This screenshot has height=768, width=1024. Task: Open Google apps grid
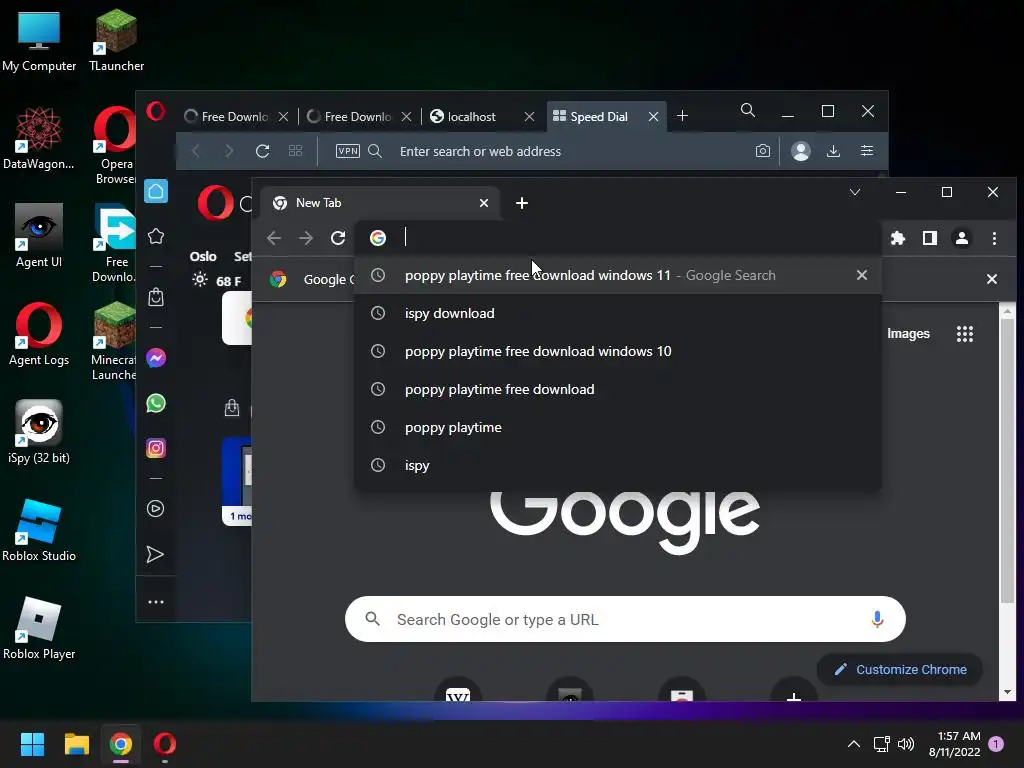[x=965, y=334]
